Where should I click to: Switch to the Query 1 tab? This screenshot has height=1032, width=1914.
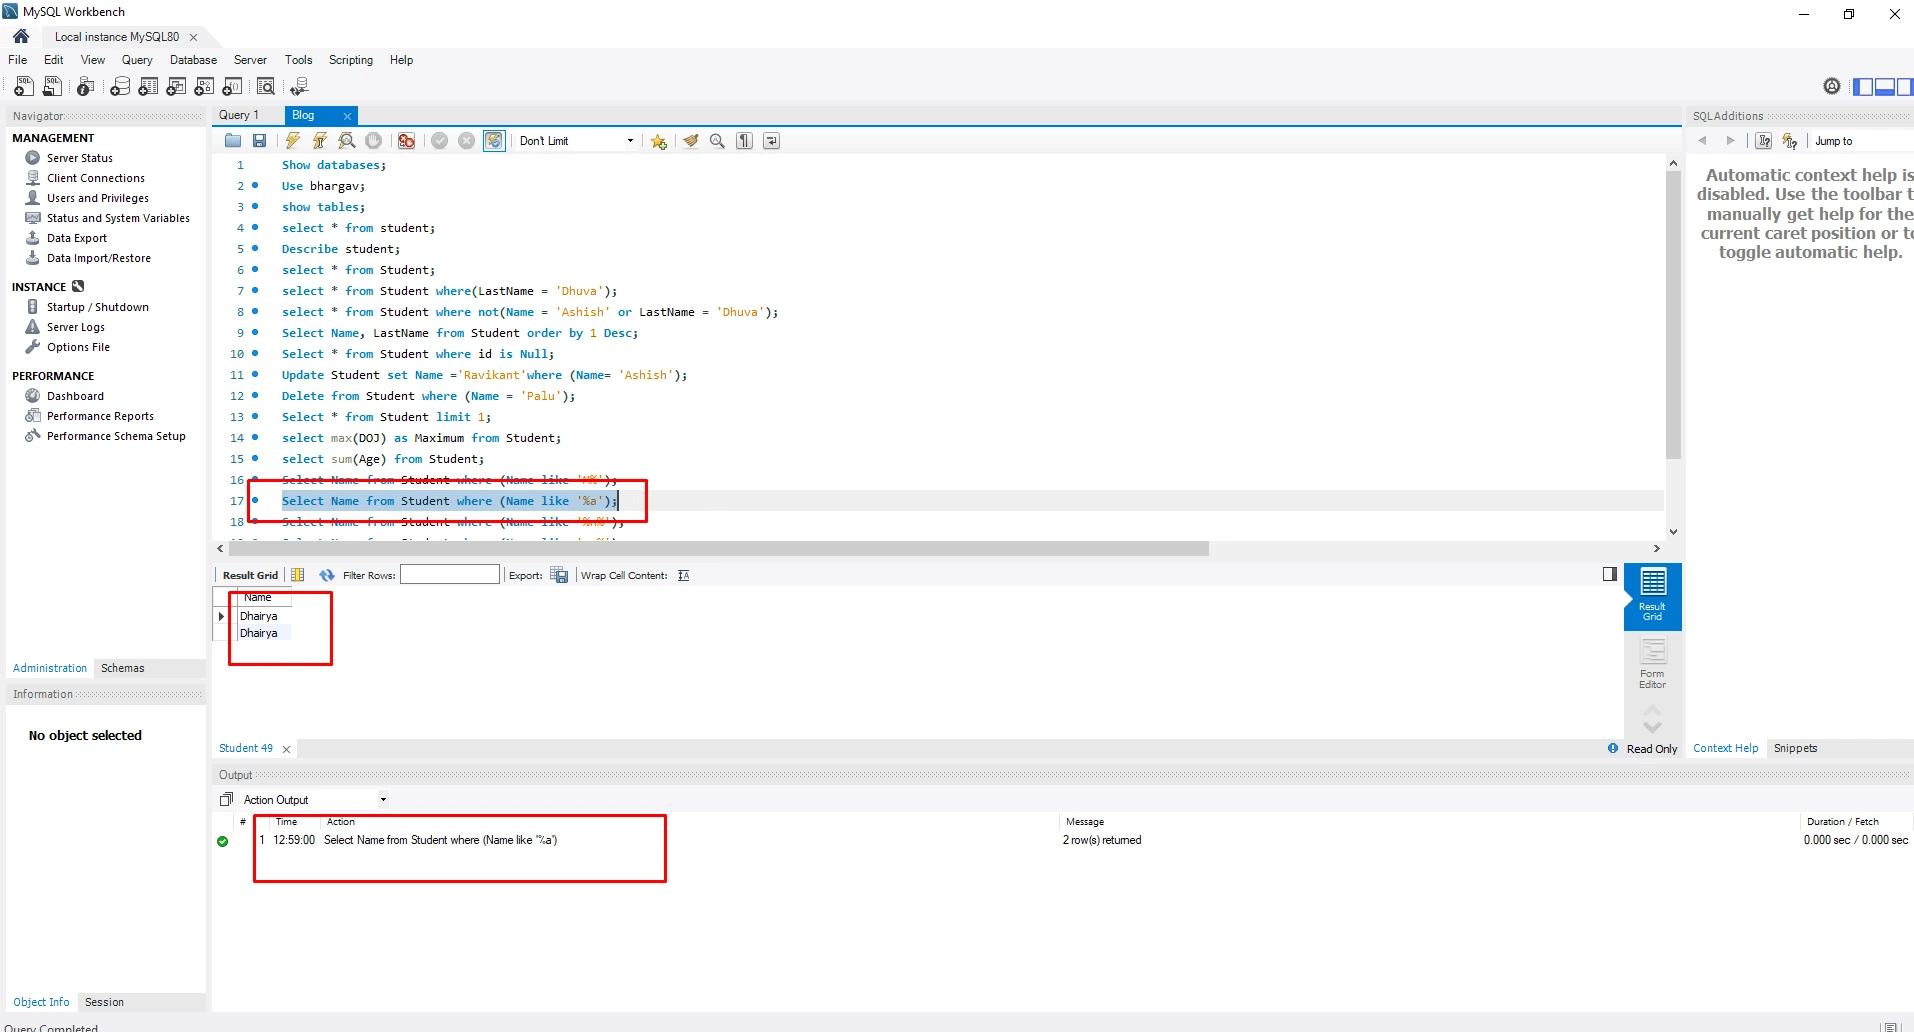point(239,115)
